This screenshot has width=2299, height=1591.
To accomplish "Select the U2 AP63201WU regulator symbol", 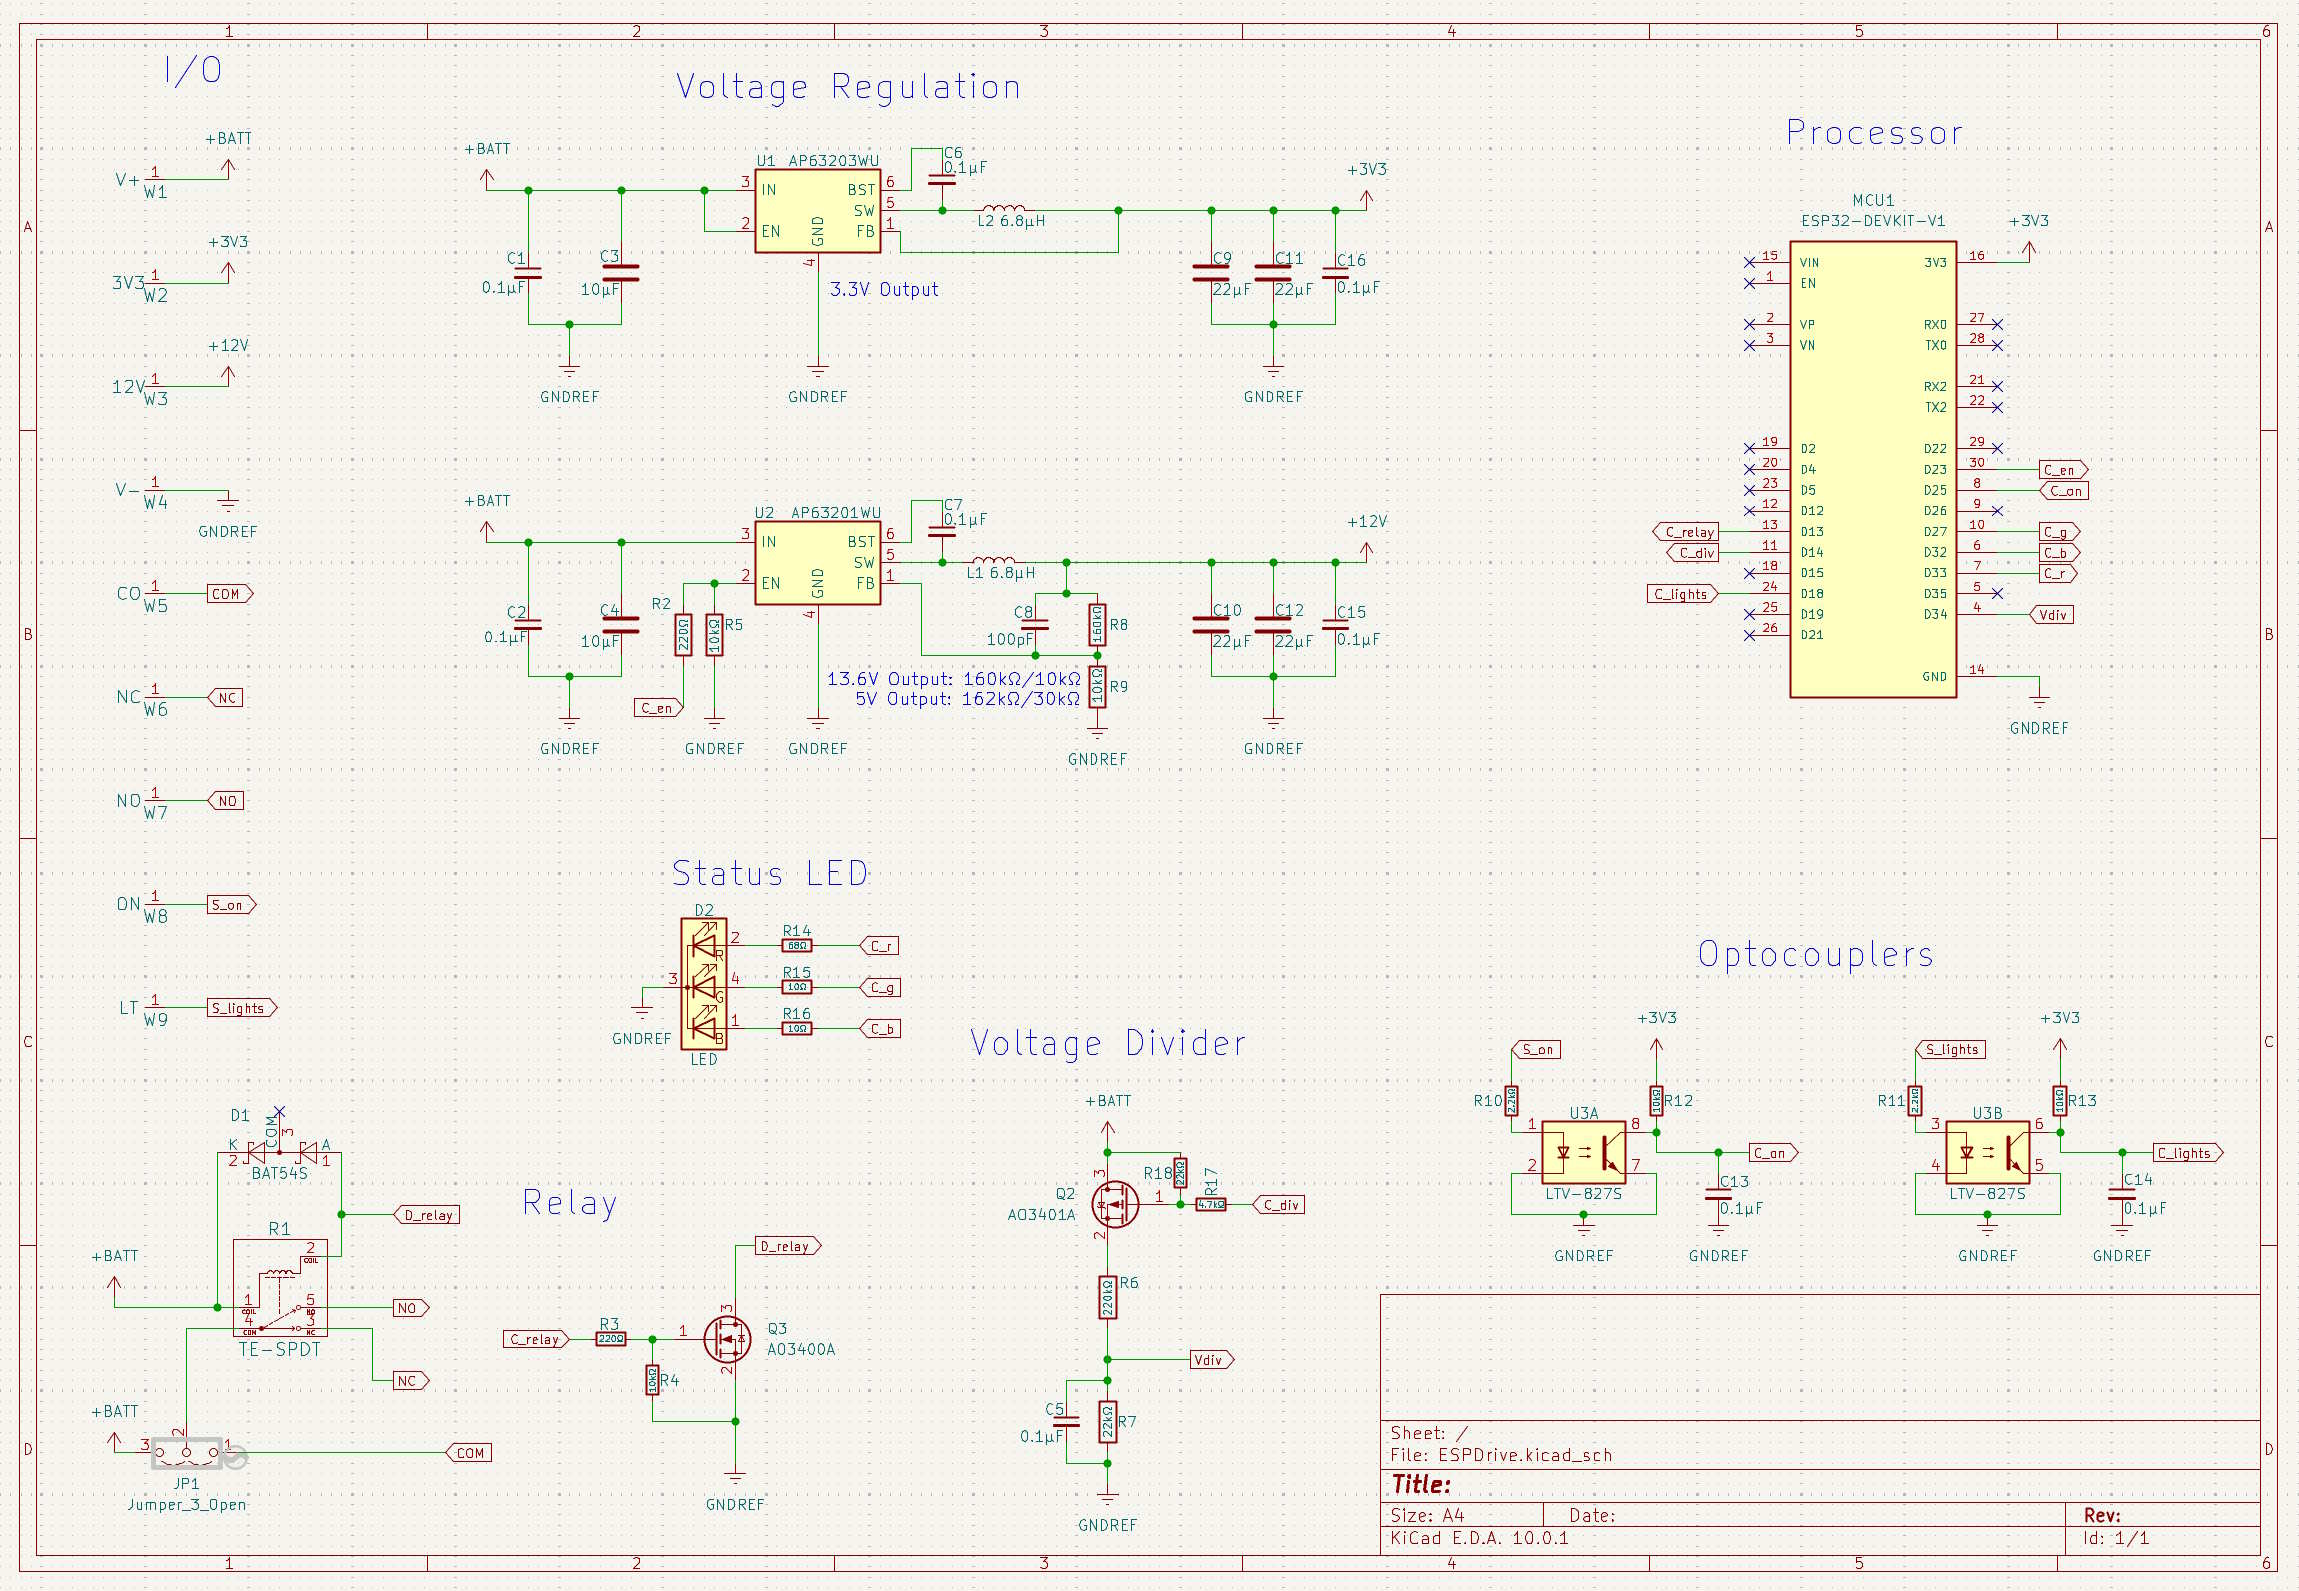I will (x=817, y=563).
